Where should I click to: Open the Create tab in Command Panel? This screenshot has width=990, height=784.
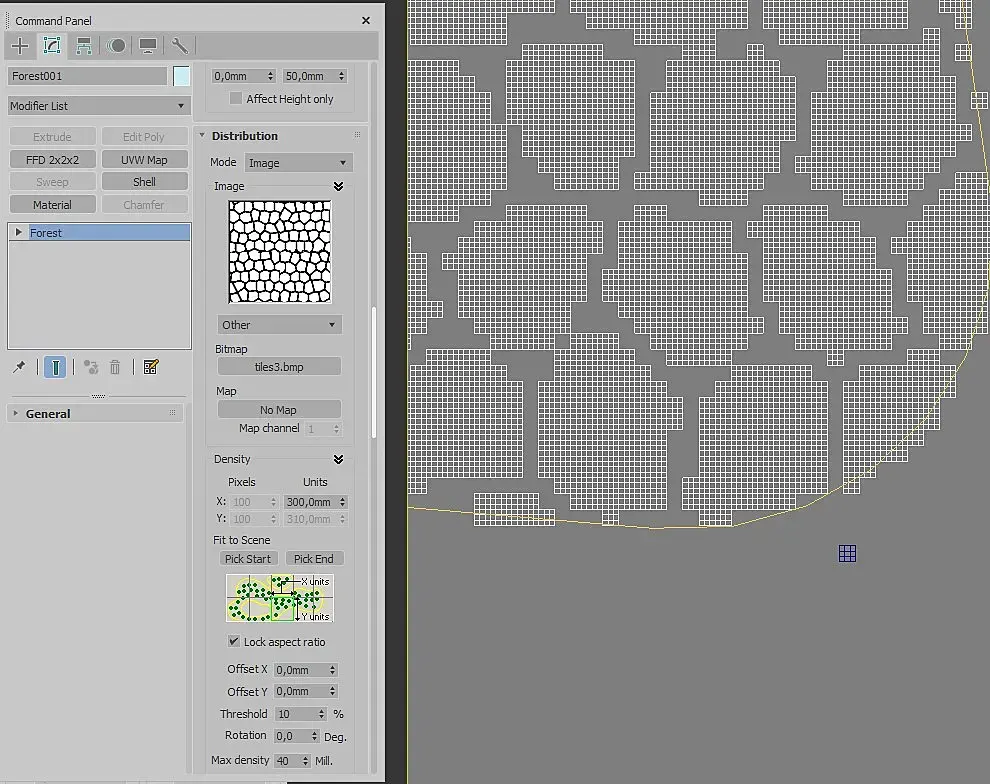(x=20, y=45)
